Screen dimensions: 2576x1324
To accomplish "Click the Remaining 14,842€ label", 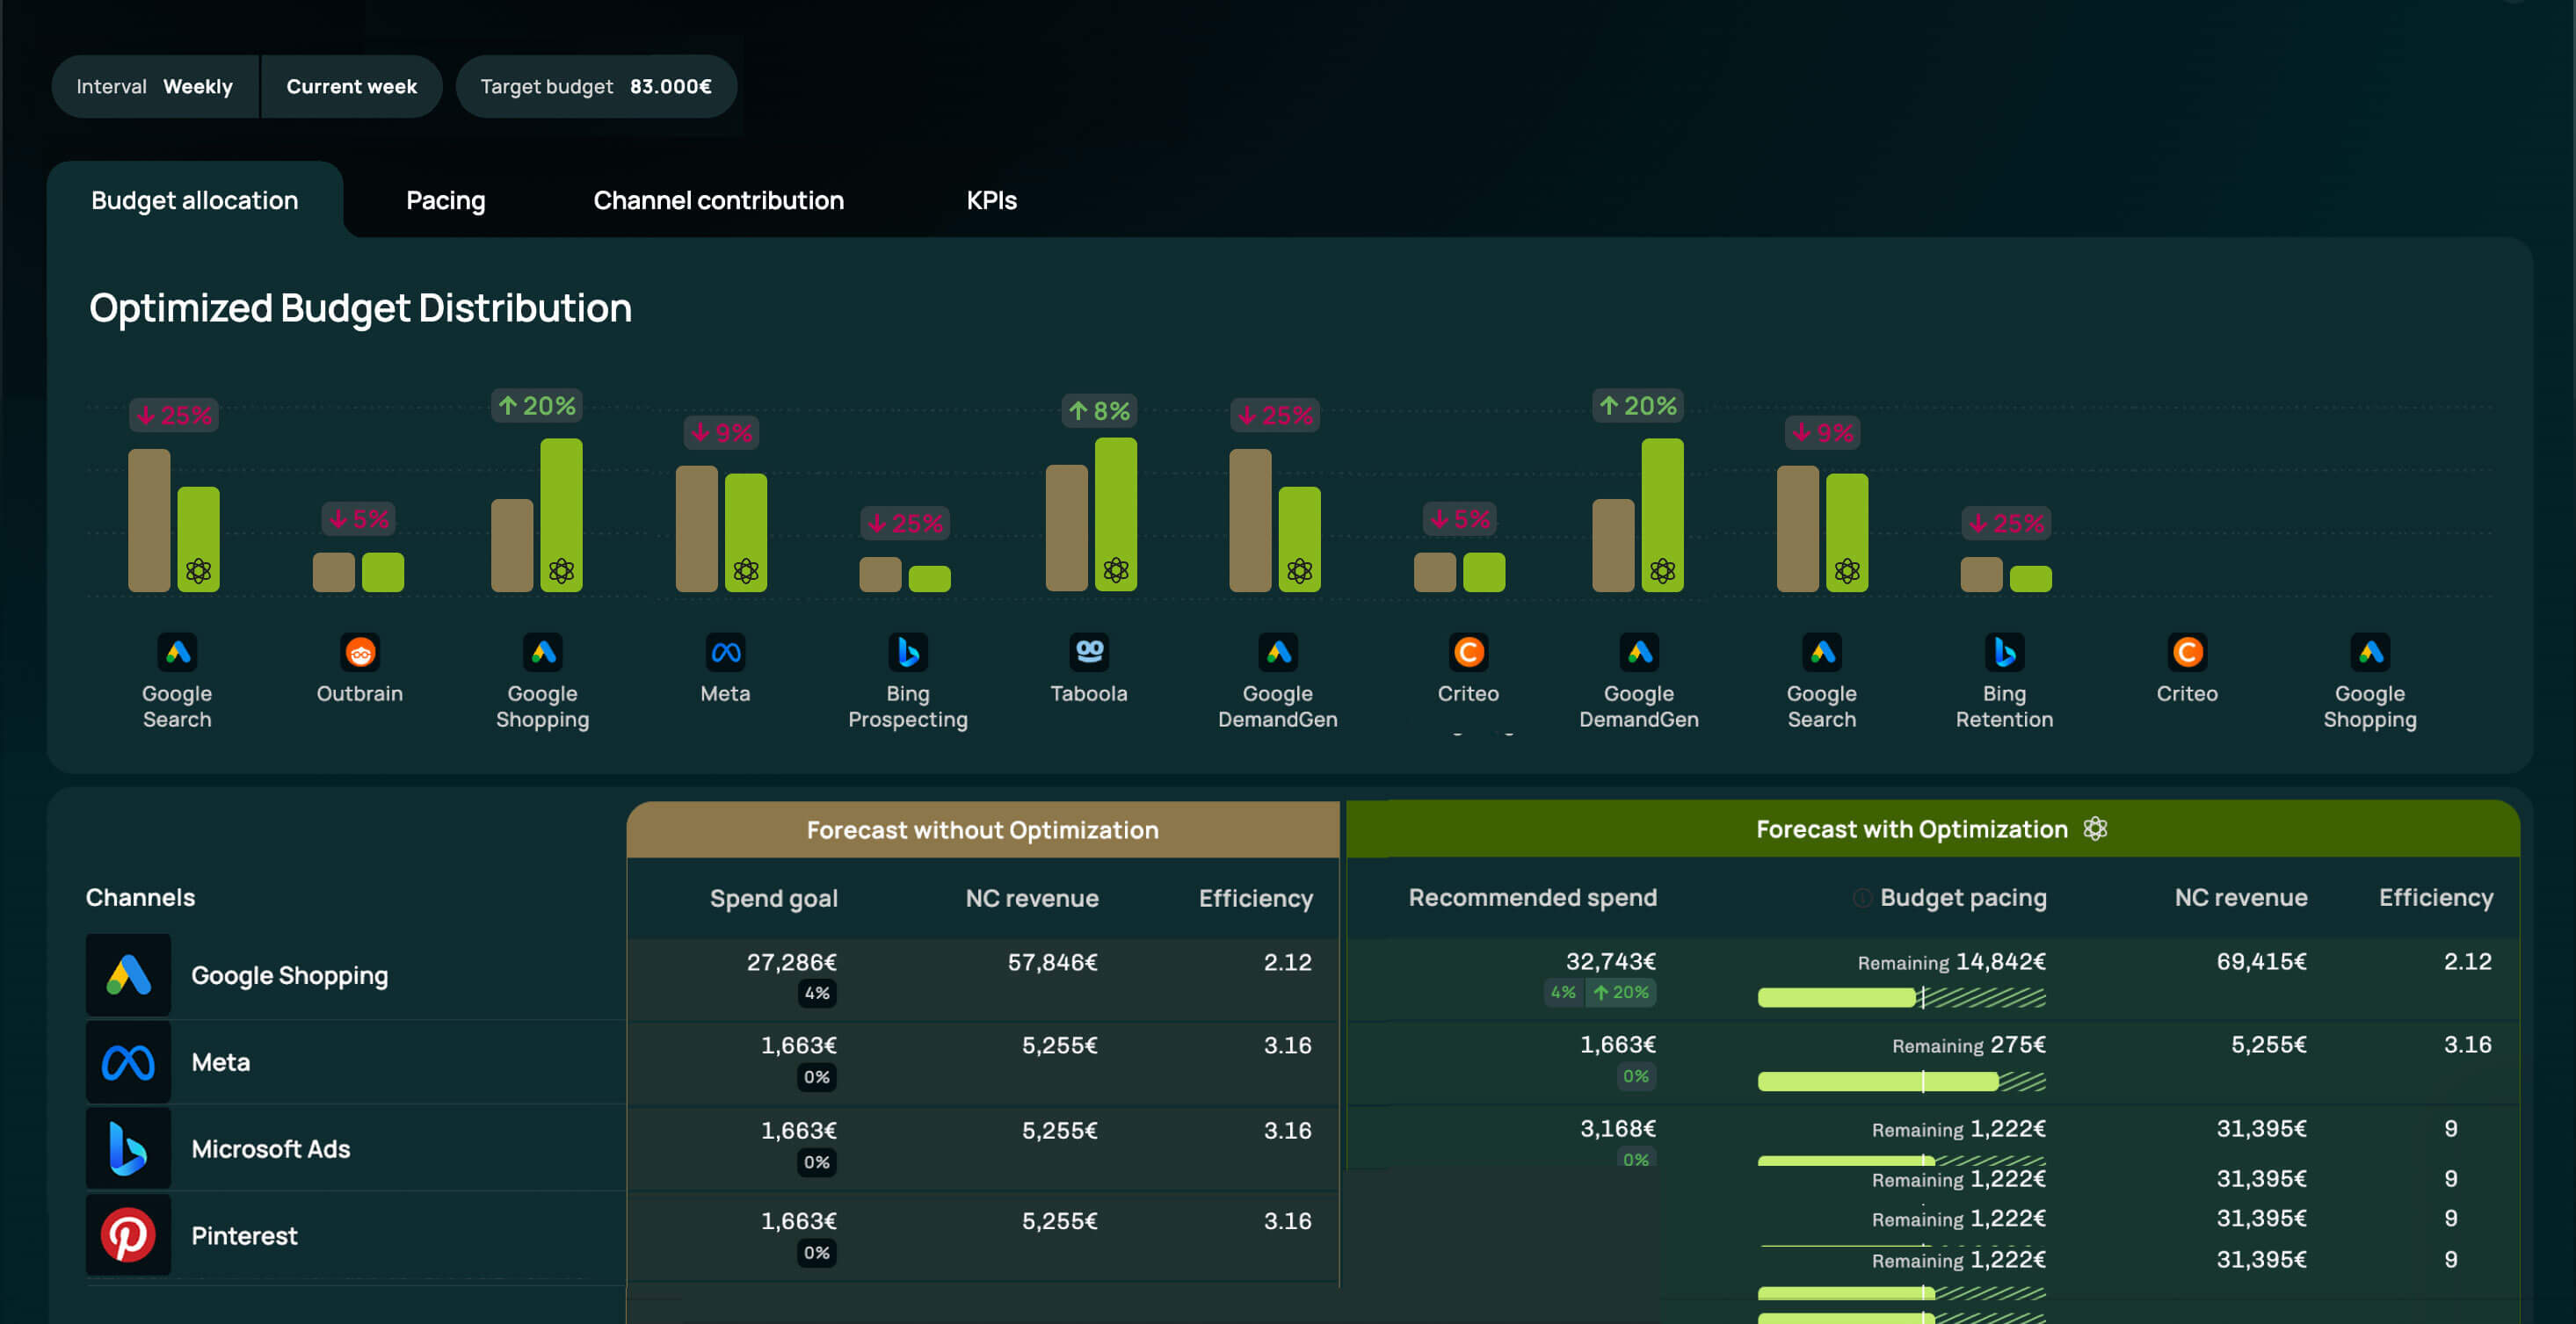I will click(1952, 962).
